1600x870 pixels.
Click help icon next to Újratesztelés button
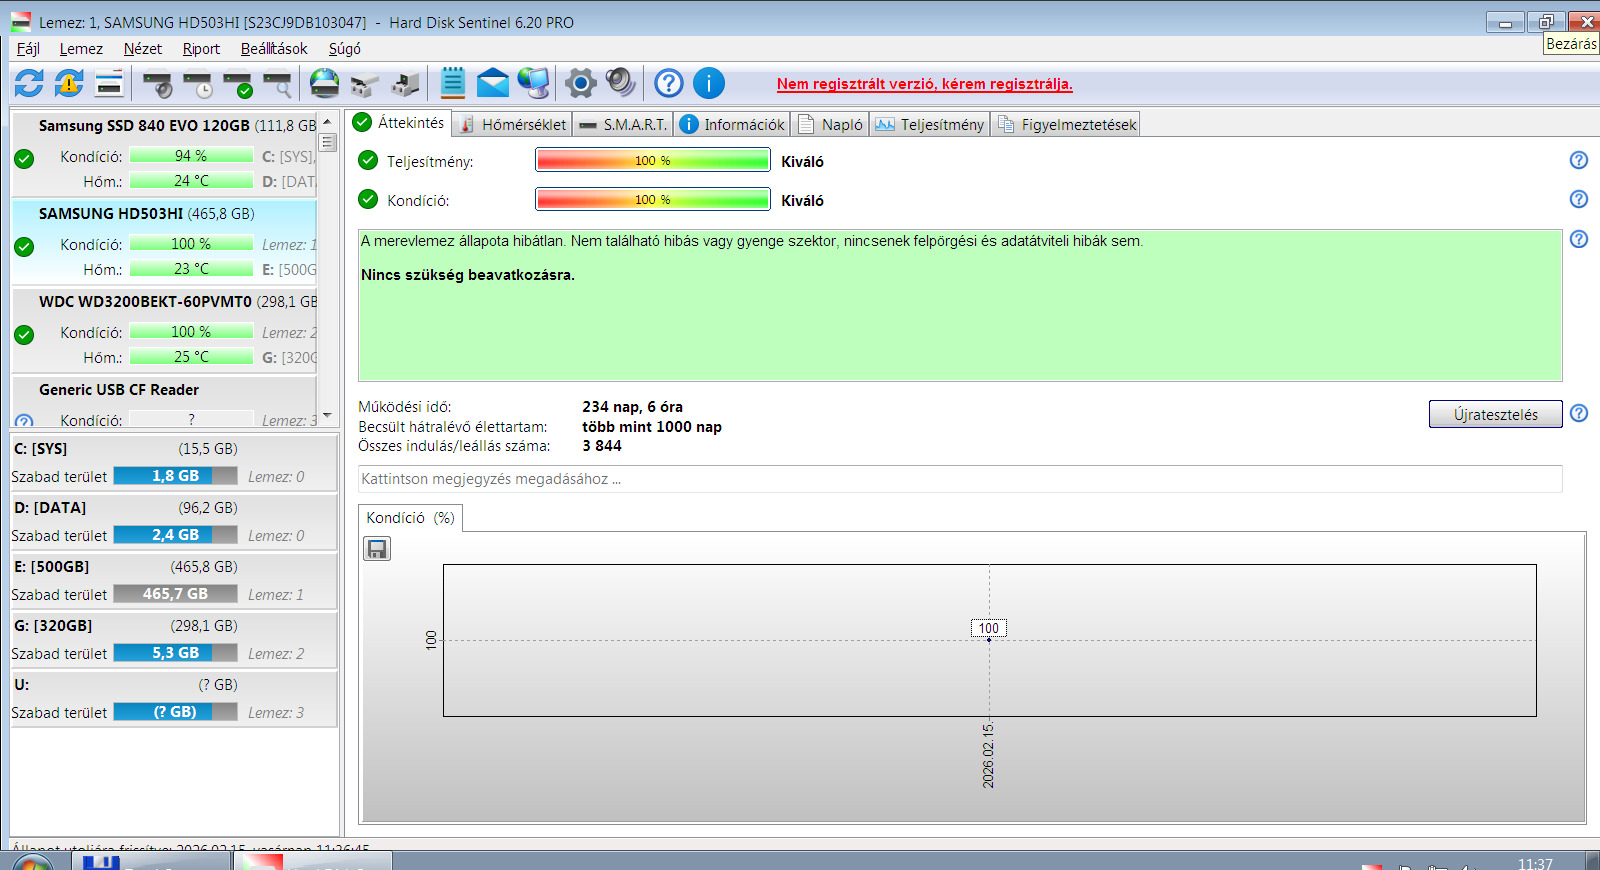[1579, 413]
